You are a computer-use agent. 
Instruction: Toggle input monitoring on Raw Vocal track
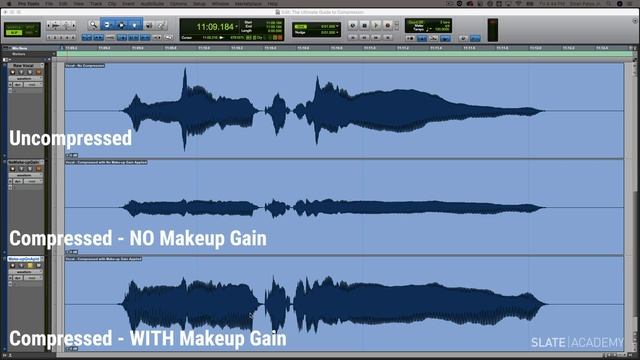[21, 72]
